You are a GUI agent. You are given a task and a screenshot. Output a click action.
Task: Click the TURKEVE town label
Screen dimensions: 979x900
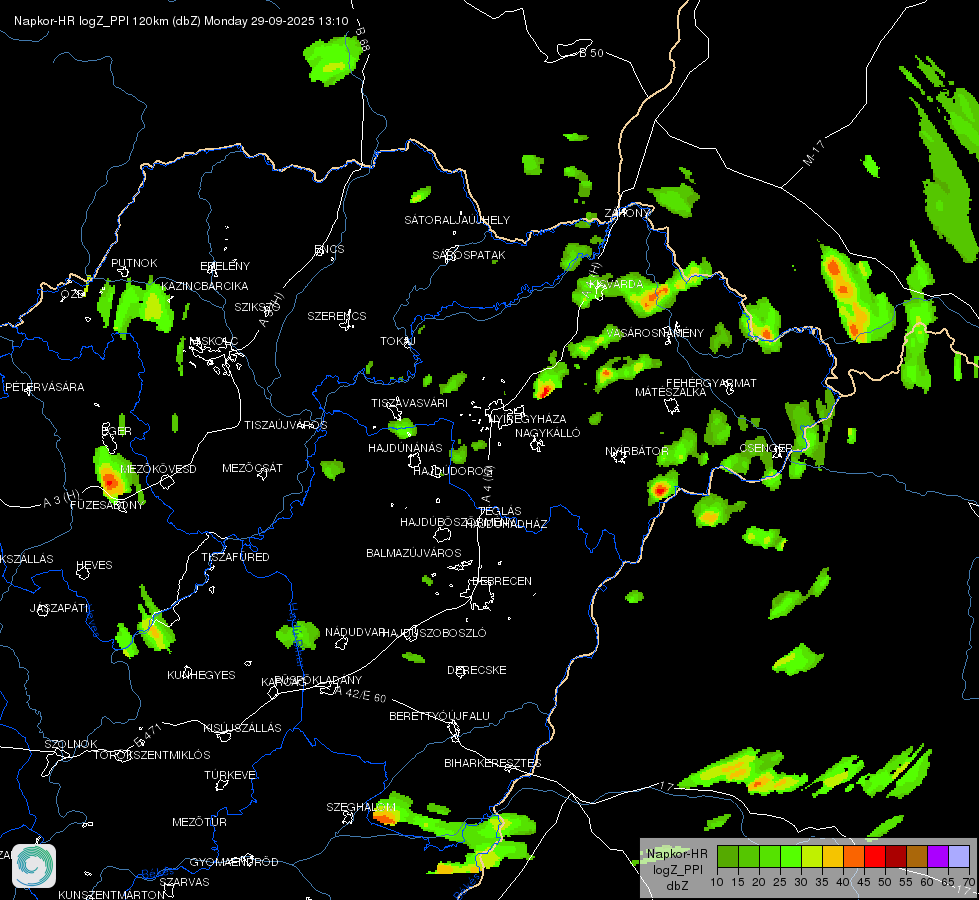coord(230,775)
